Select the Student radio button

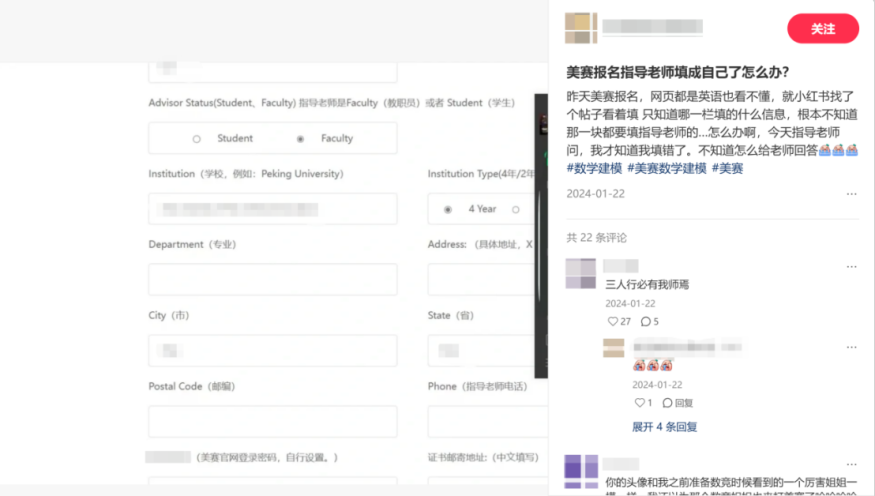pos(196,139)
